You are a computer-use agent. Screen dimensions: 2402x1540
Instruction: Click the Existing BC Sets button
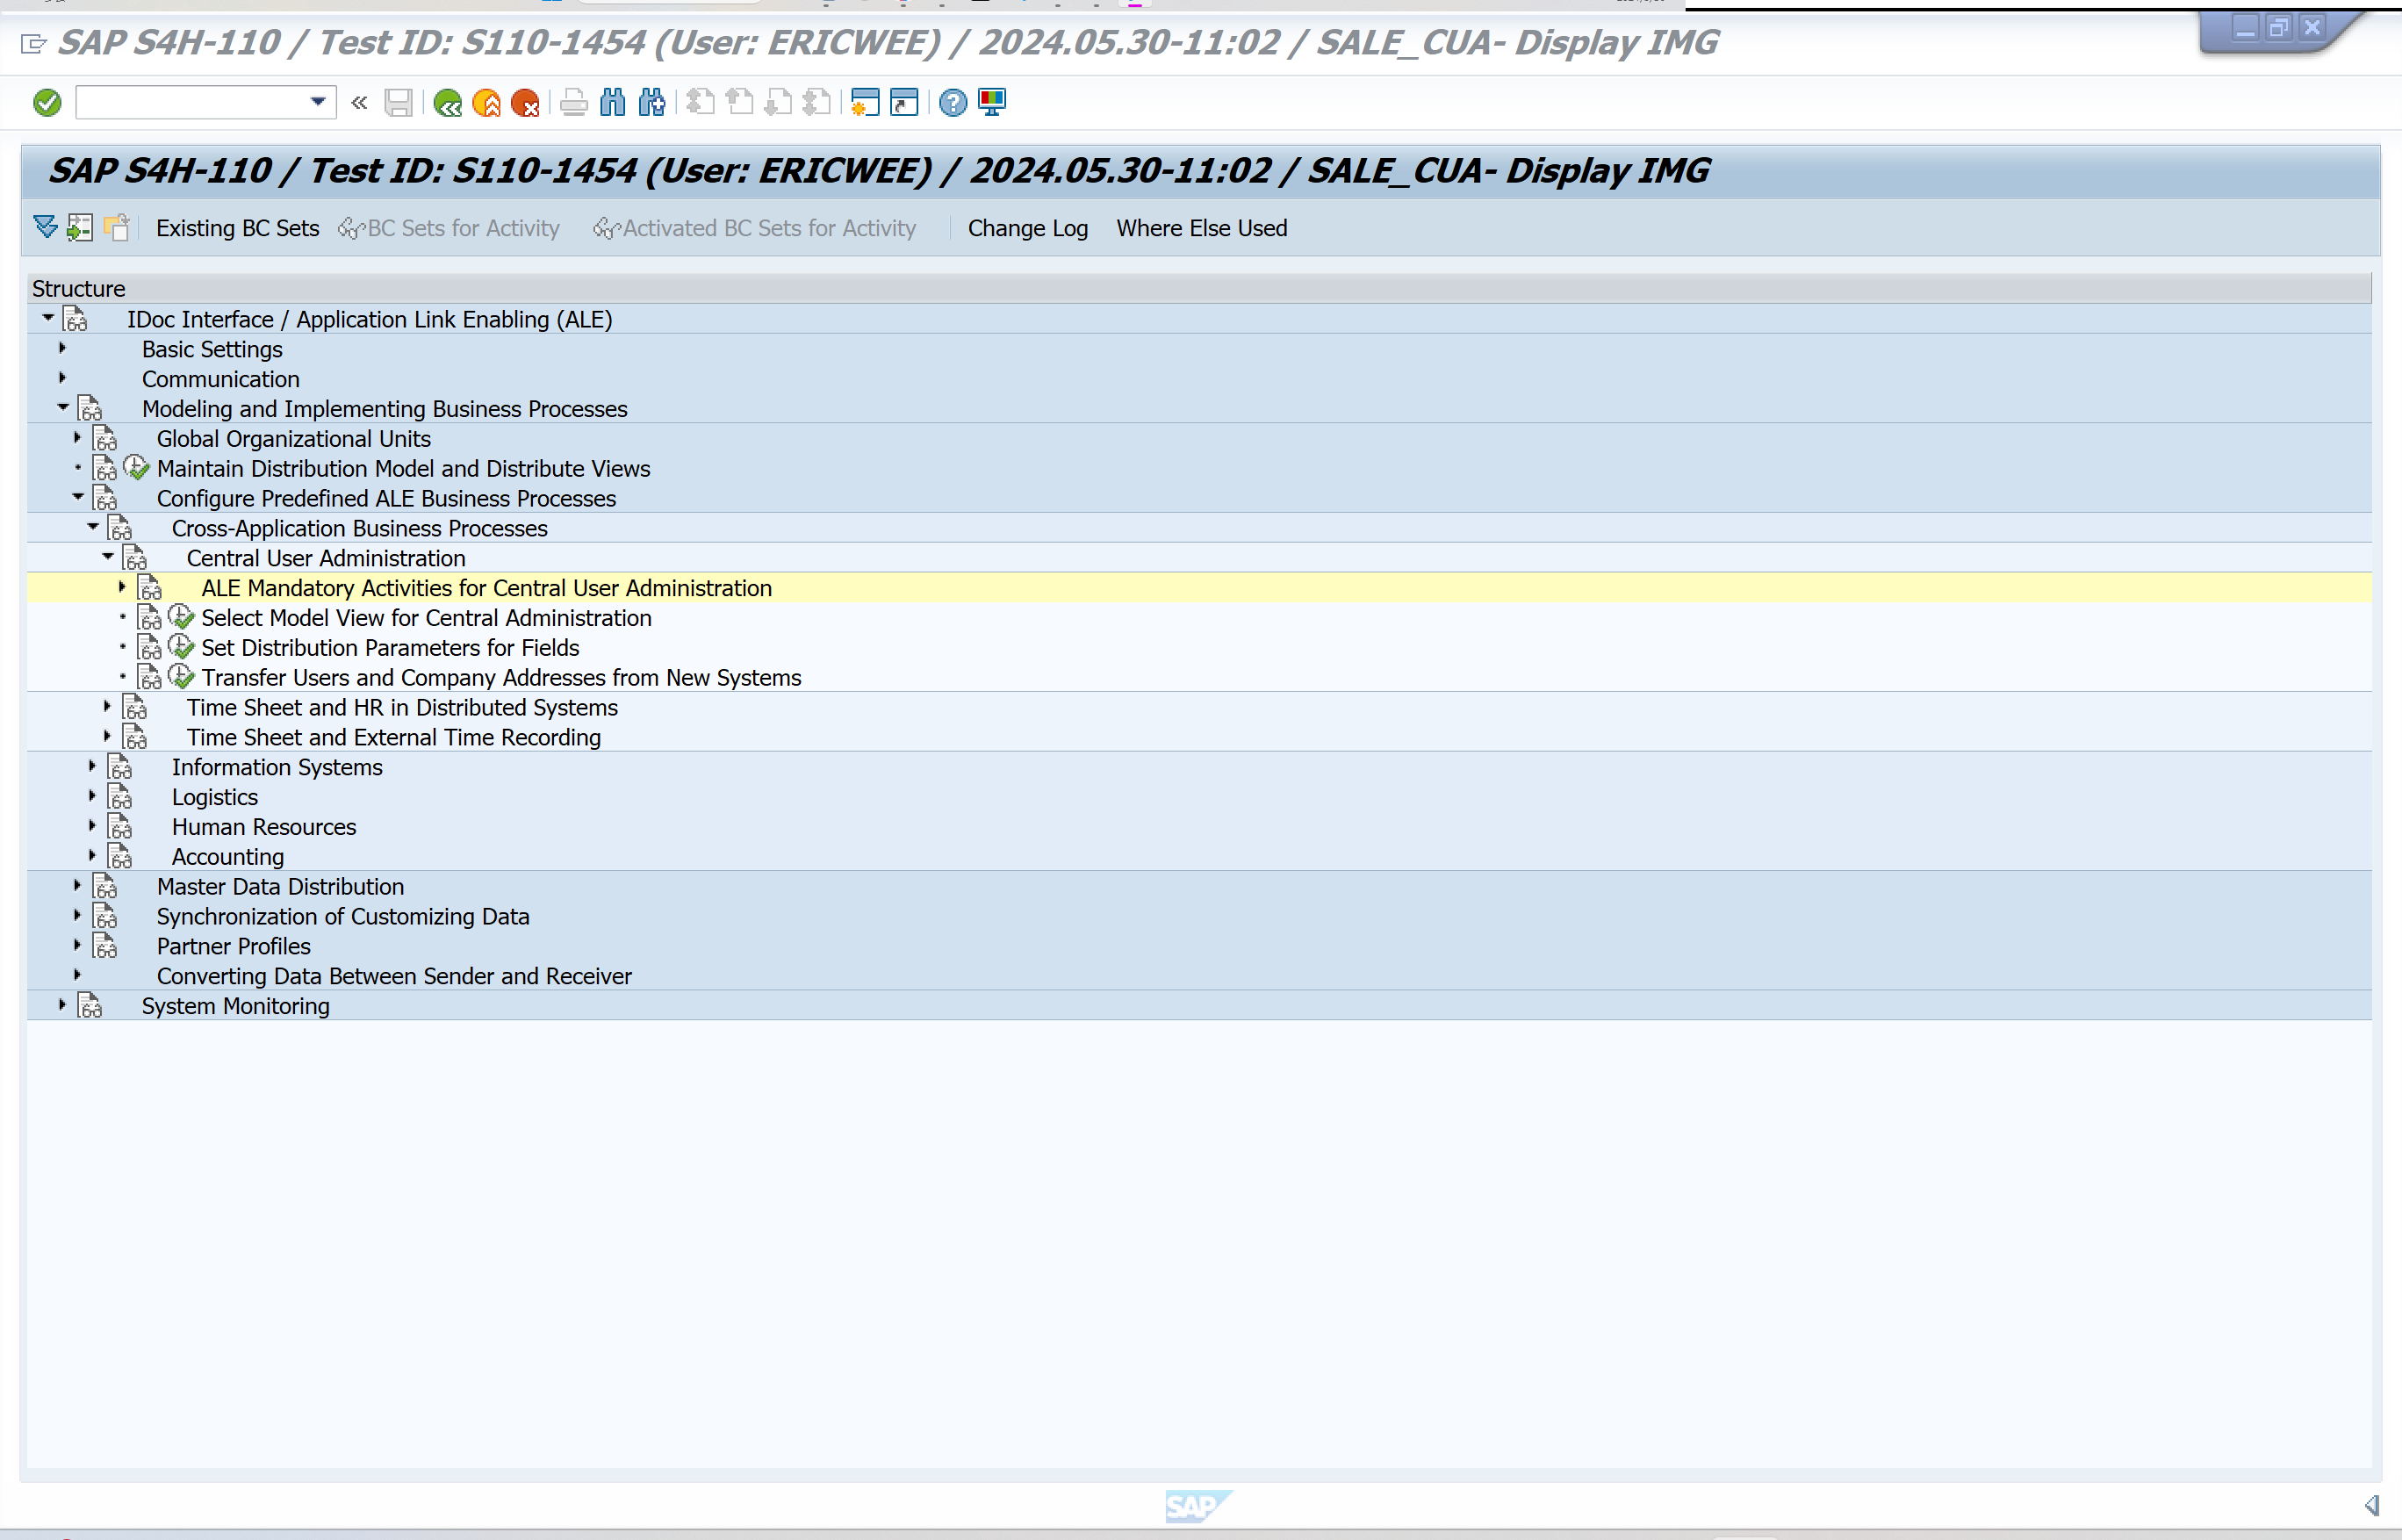point(237,228)
